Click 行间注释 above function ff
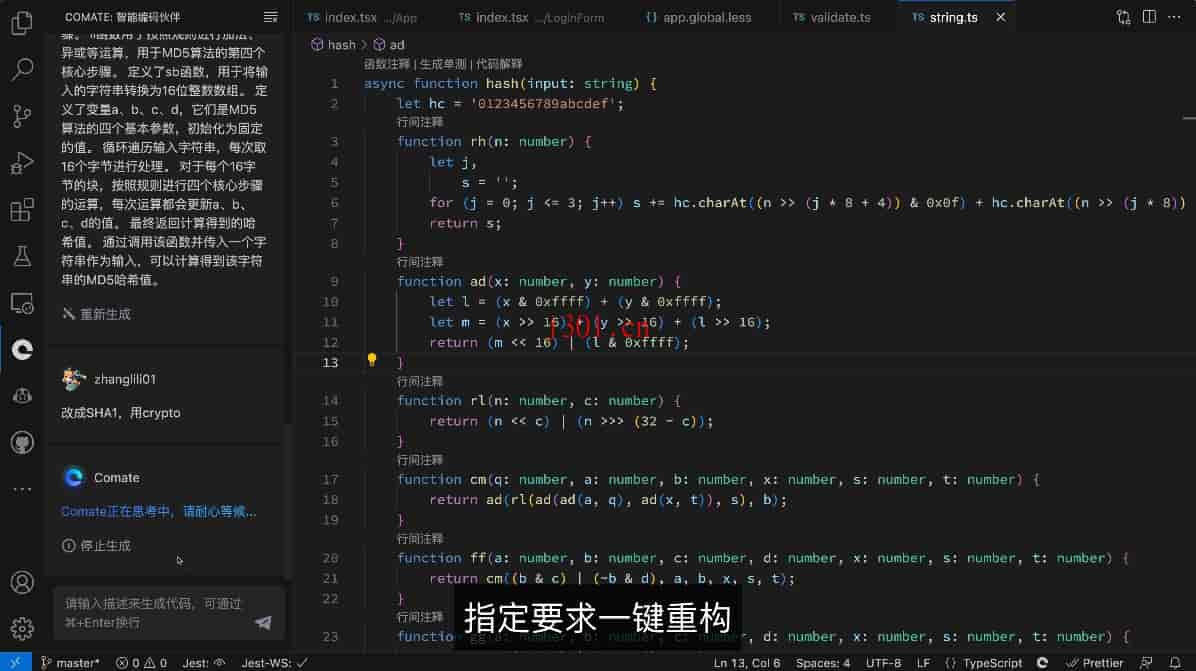This screenshot has width=1196, height=671. [420, 539]
